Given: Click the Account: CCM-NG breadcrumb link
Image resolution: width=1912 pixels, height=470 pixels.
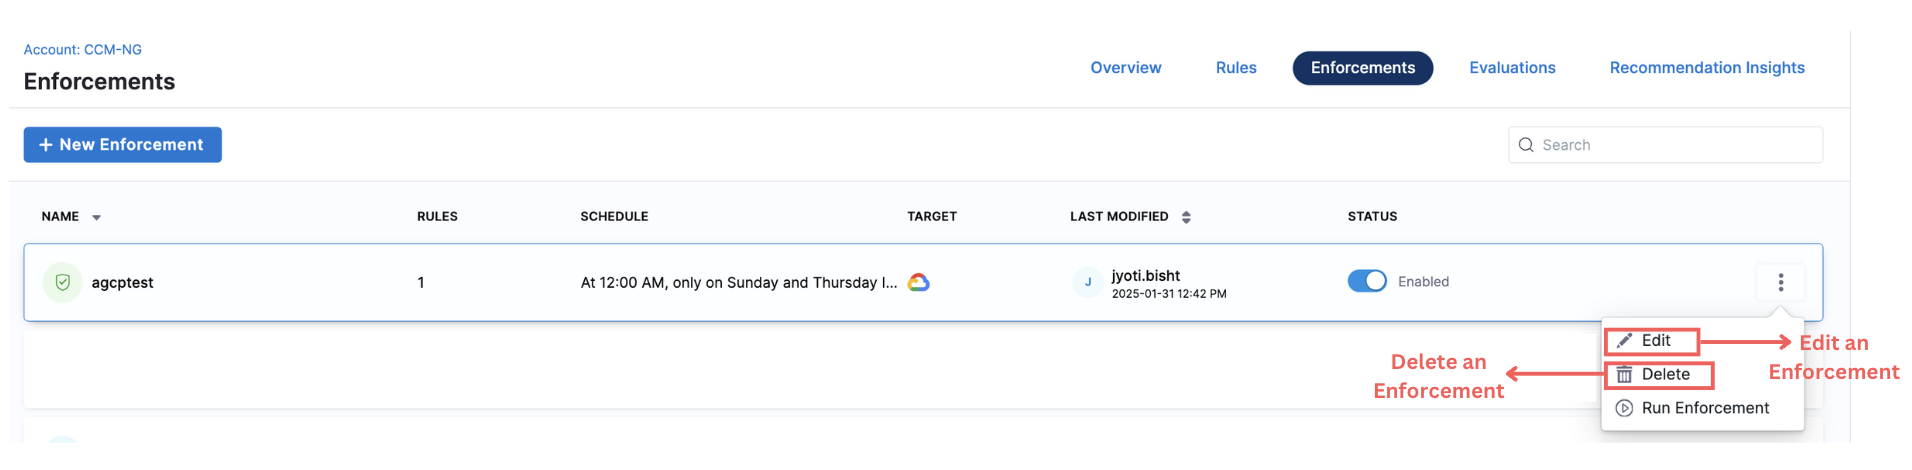Looking at the screenshot, I should tap(83, 50).
